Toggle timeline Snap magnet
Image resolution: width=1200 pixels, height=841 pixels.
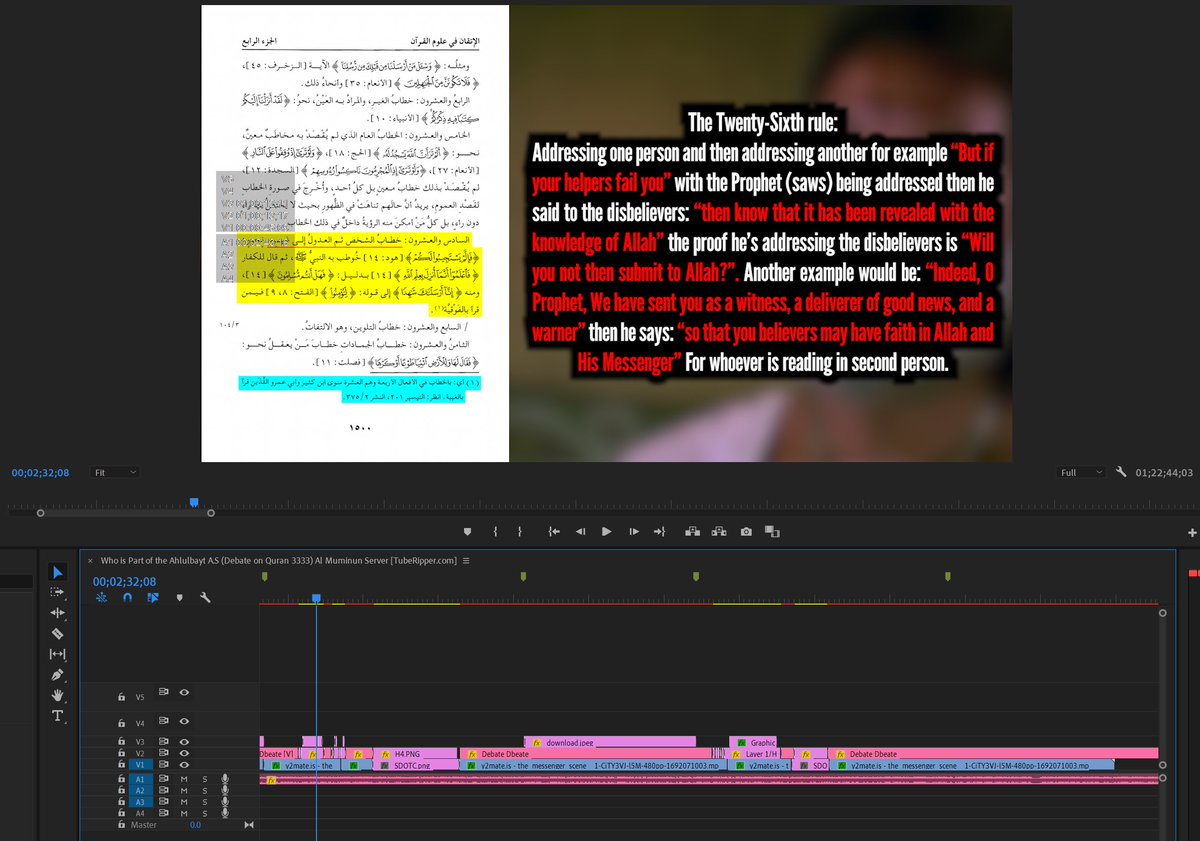click(x=127, y=597)
